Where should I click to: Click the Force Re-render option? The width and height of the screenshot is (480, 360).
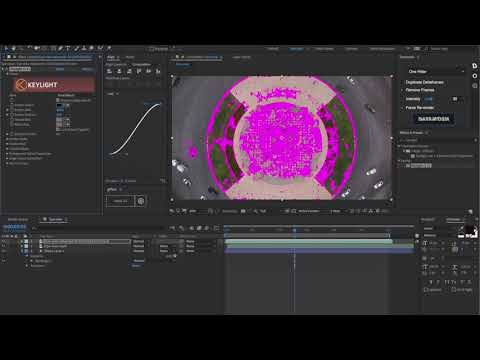coord(420,108)
